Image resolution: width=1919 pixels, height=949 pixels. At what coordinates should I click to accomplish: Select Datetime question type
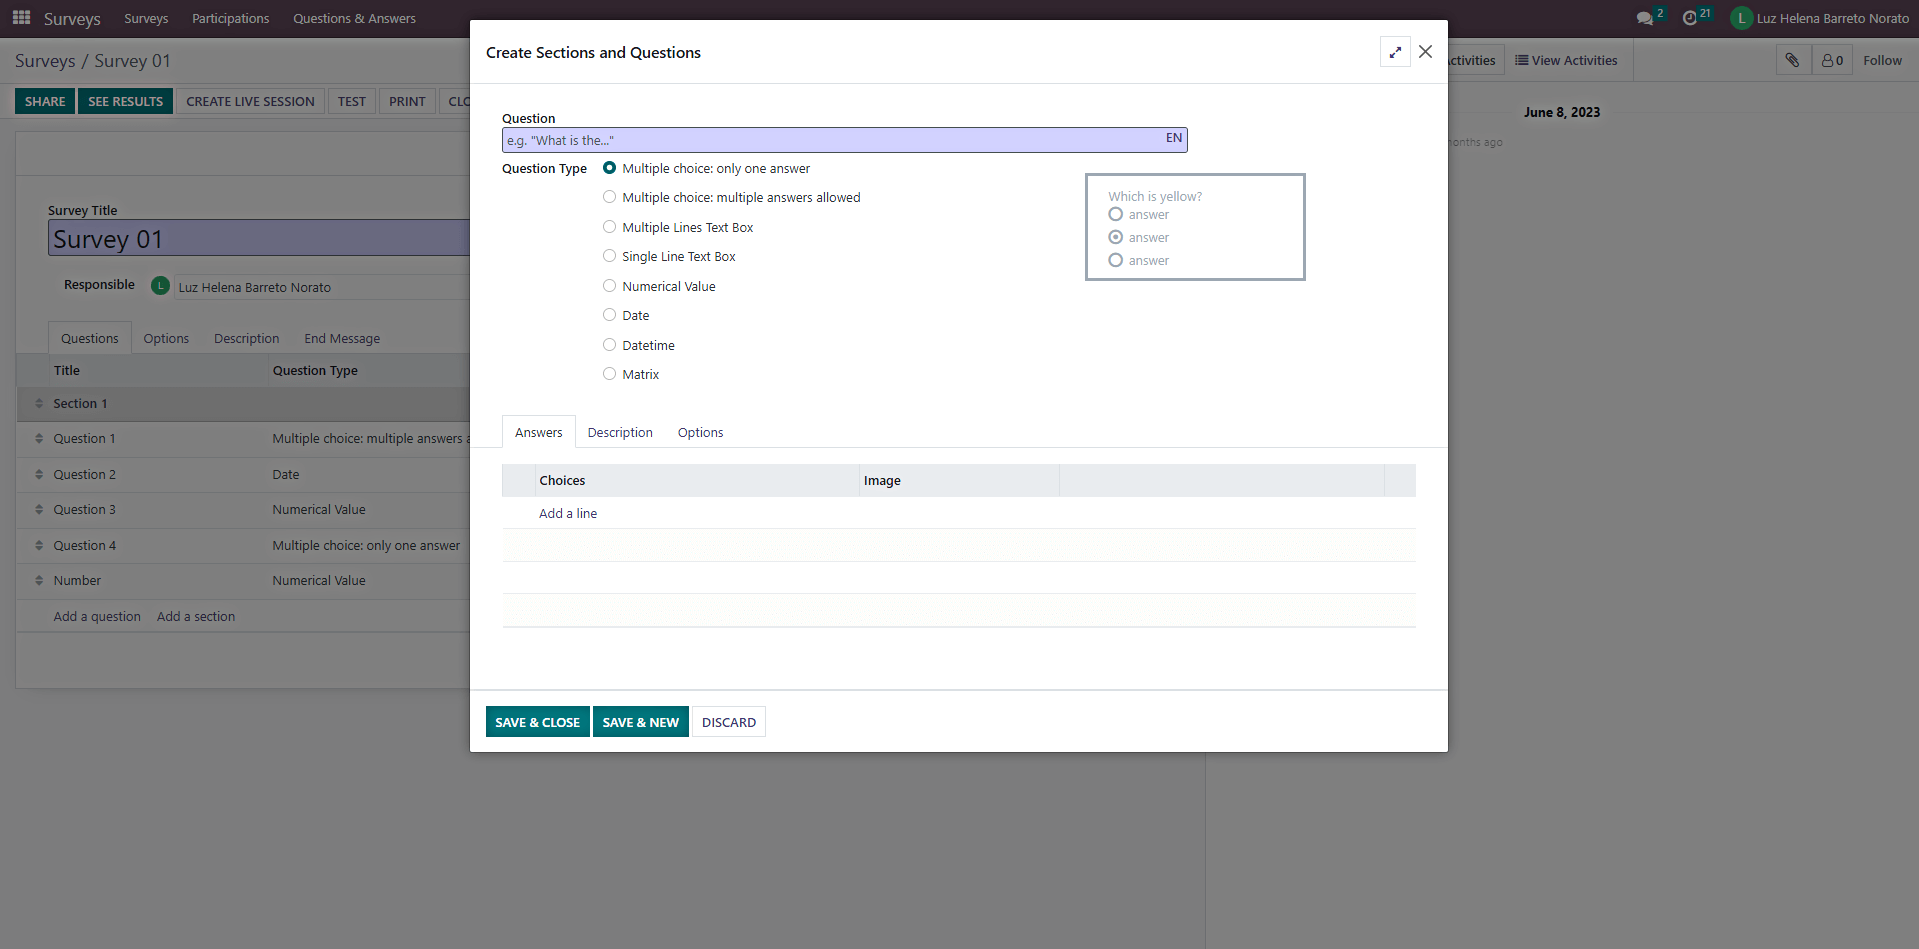pyautogui.click(x=609, y=345)
